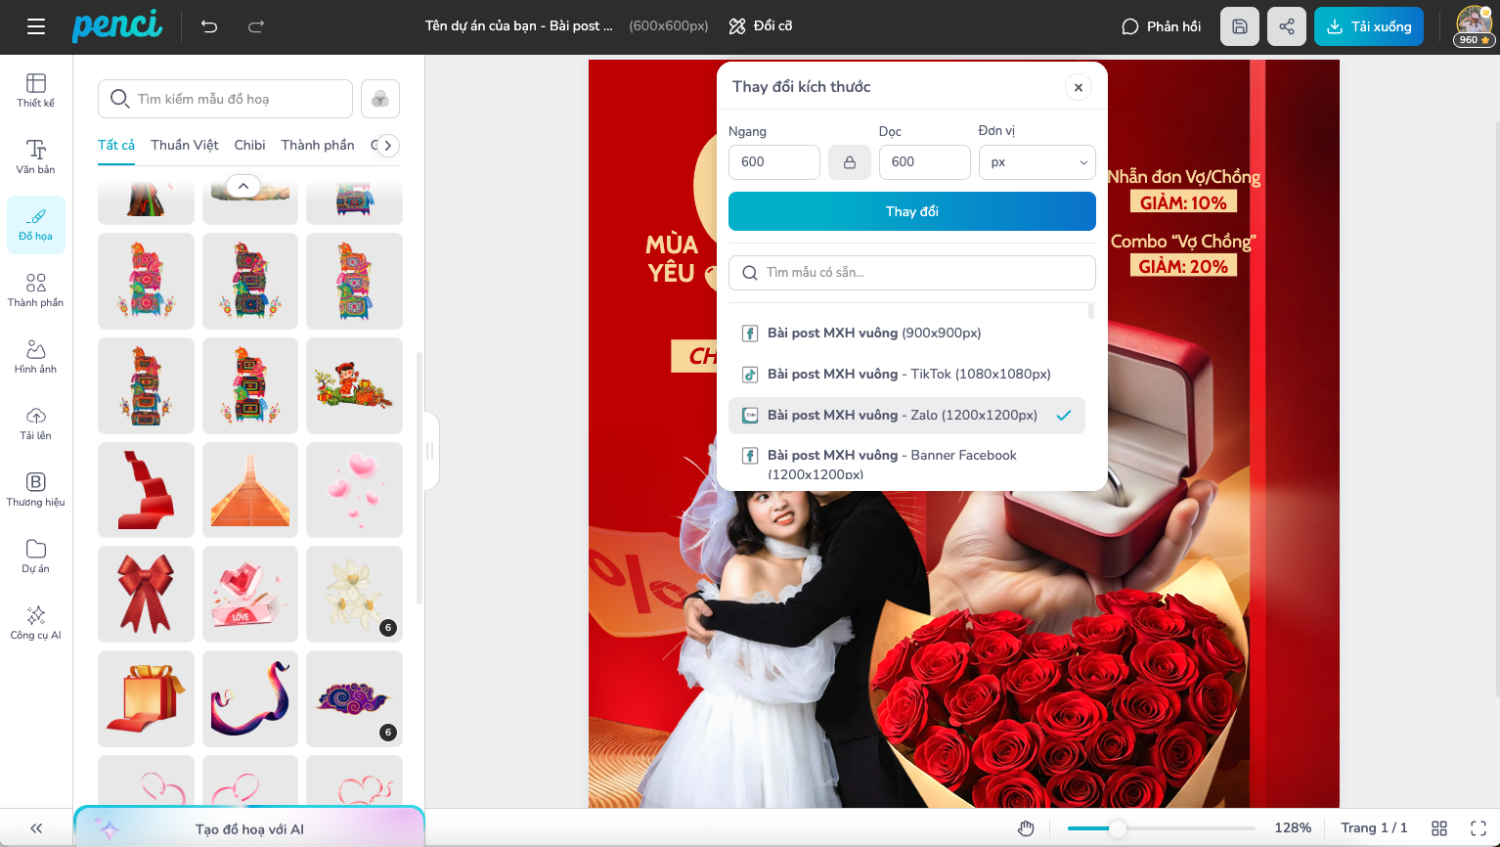Expand more graphic category tabs arrow
The width and height of the screenshot is (1500, 847).
coord(388,145)
